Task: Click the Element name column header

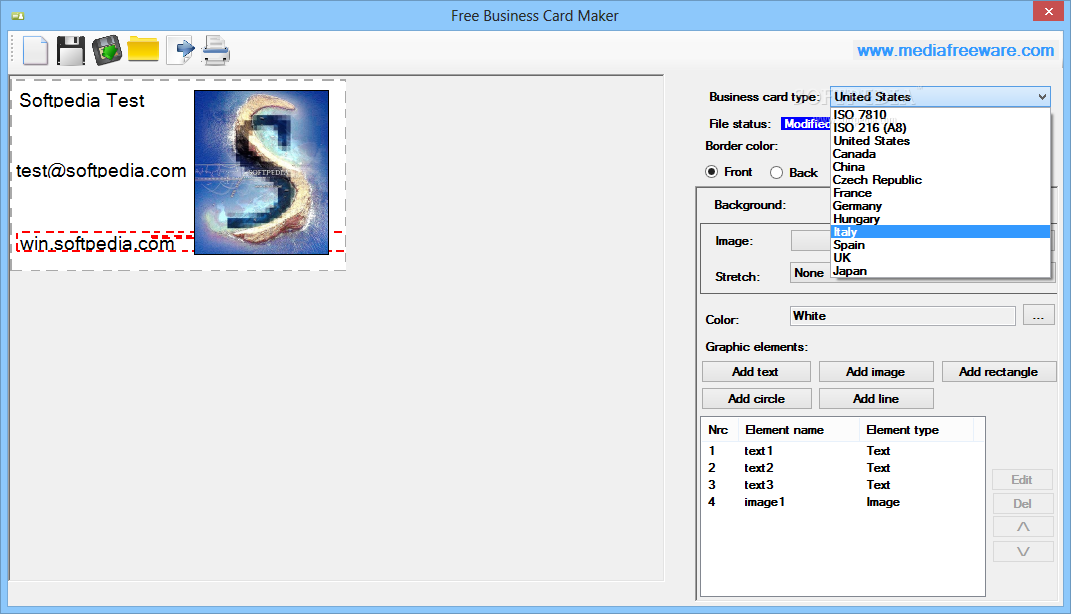Action: coord(798,430)
